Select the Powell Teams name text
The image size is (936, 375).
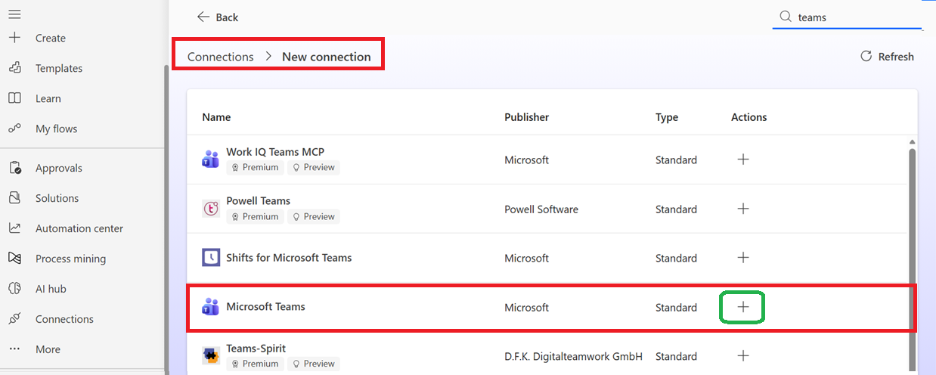pyautogui.click(x=258, y=201)
